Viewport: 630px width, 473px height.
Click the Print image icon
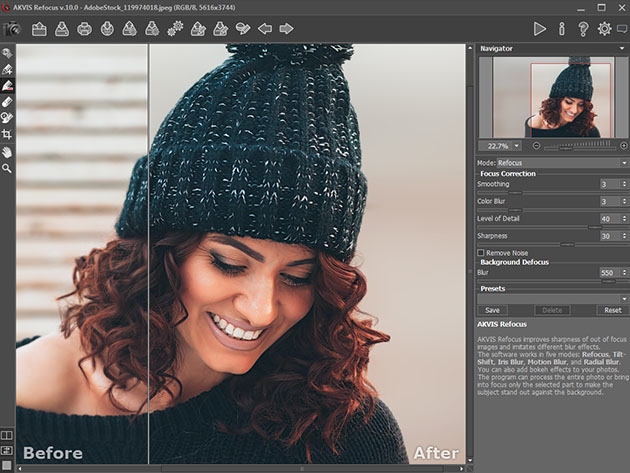[x=84, y=29]
